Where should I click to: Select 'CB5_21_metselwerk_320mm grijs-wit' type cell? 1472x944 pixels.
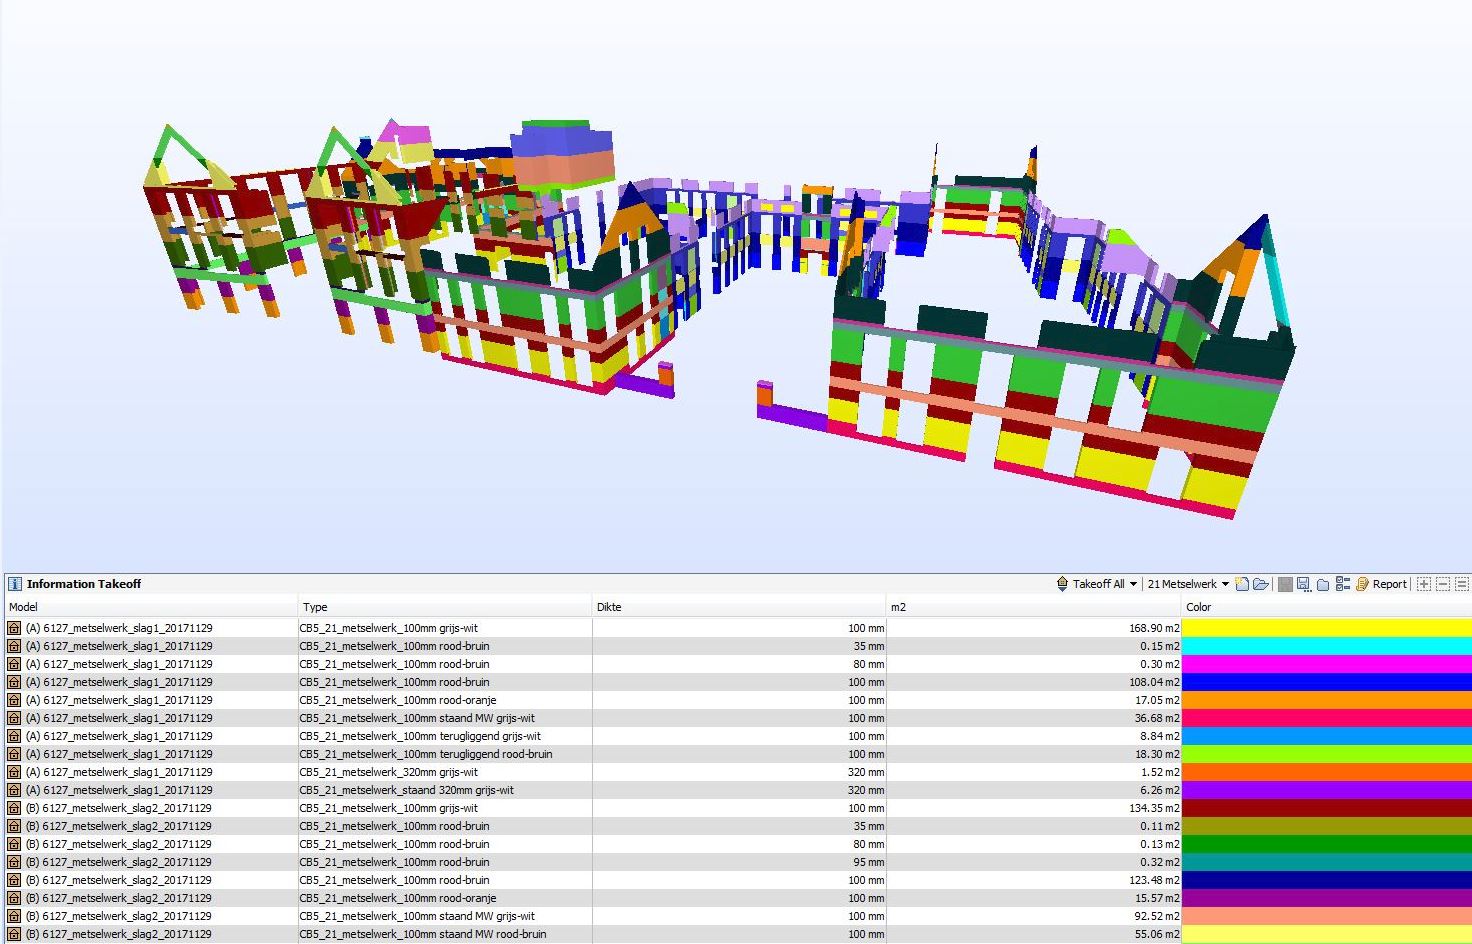[x=445, y=772]
